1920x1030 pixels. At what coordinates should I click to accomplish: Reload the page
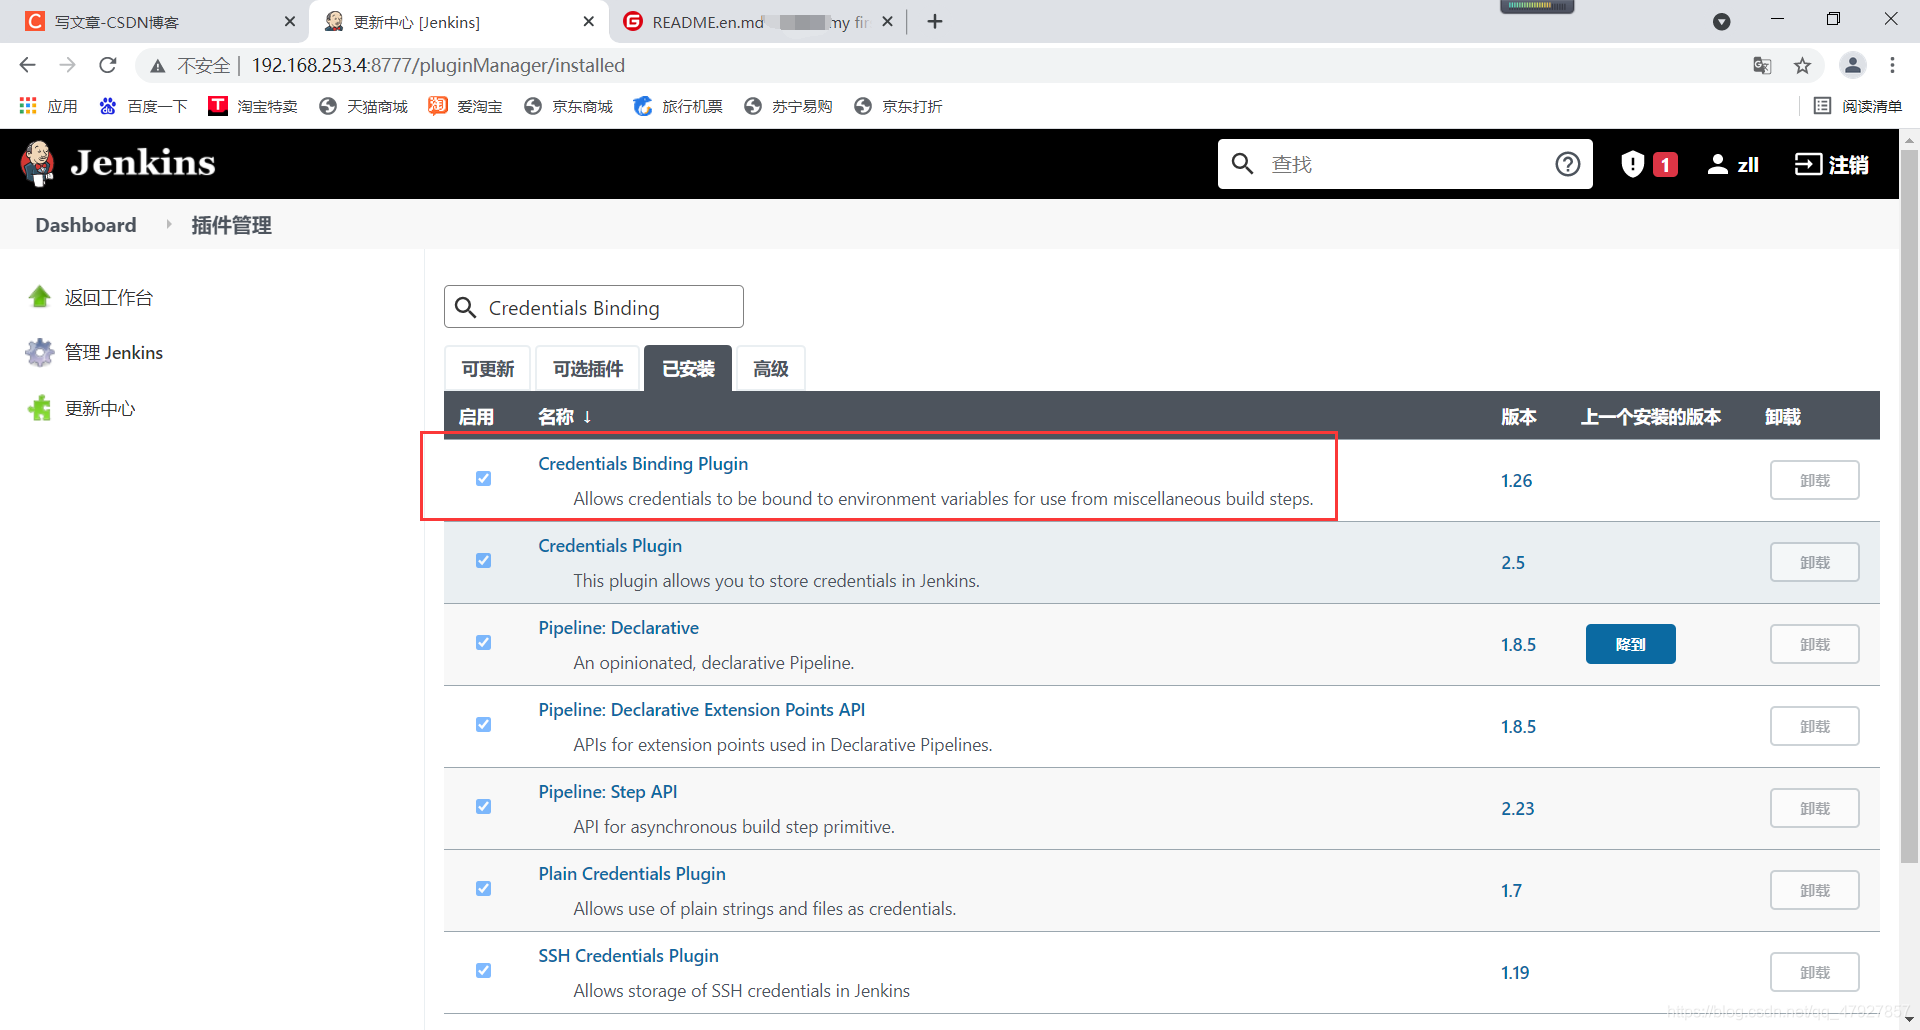108,65
